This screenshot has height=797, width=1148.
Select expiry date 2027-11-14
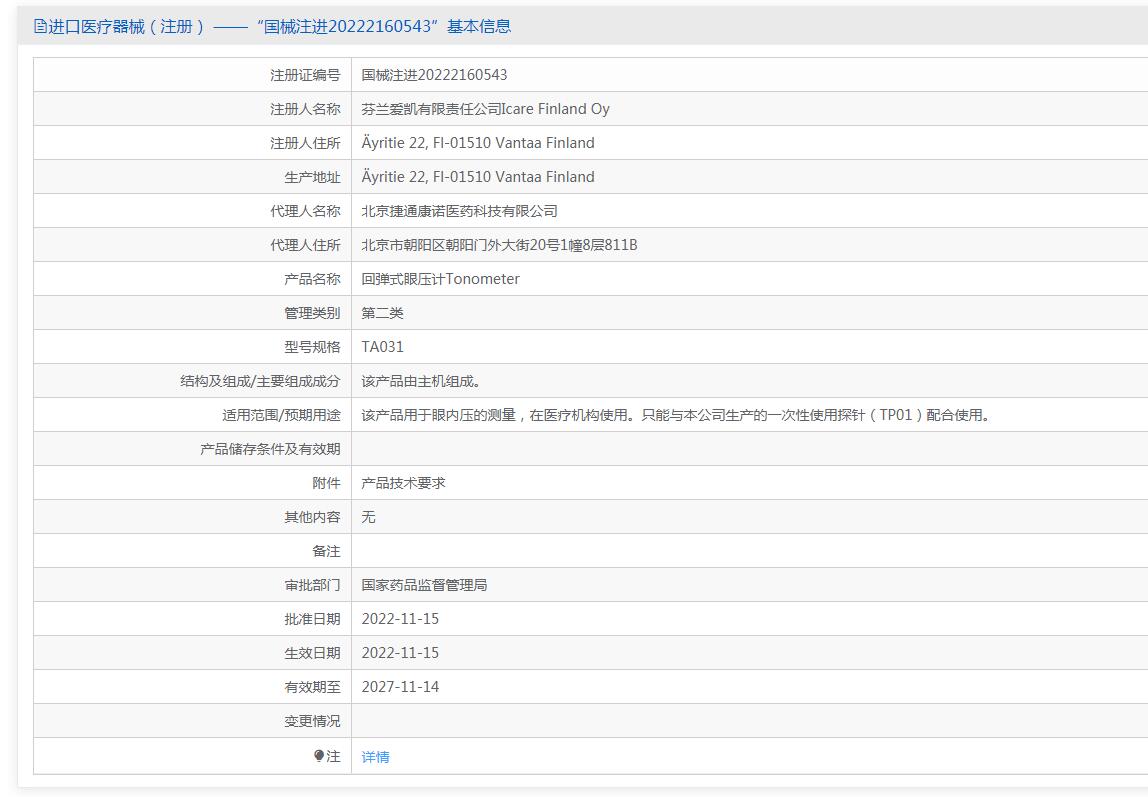pos(400,687)
